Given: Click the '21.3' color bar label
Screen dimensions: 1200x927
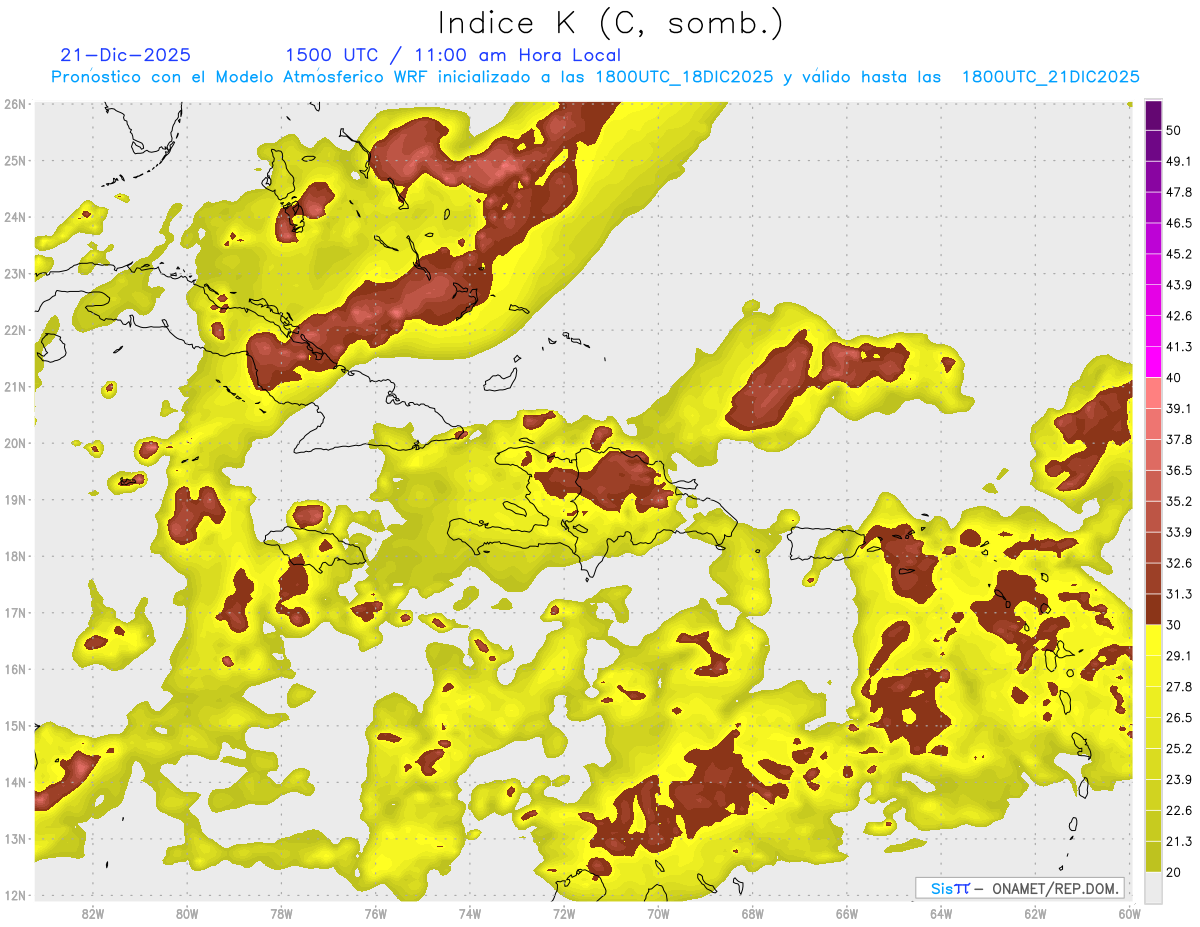Looking at the screenshot, I should 1179,841.
